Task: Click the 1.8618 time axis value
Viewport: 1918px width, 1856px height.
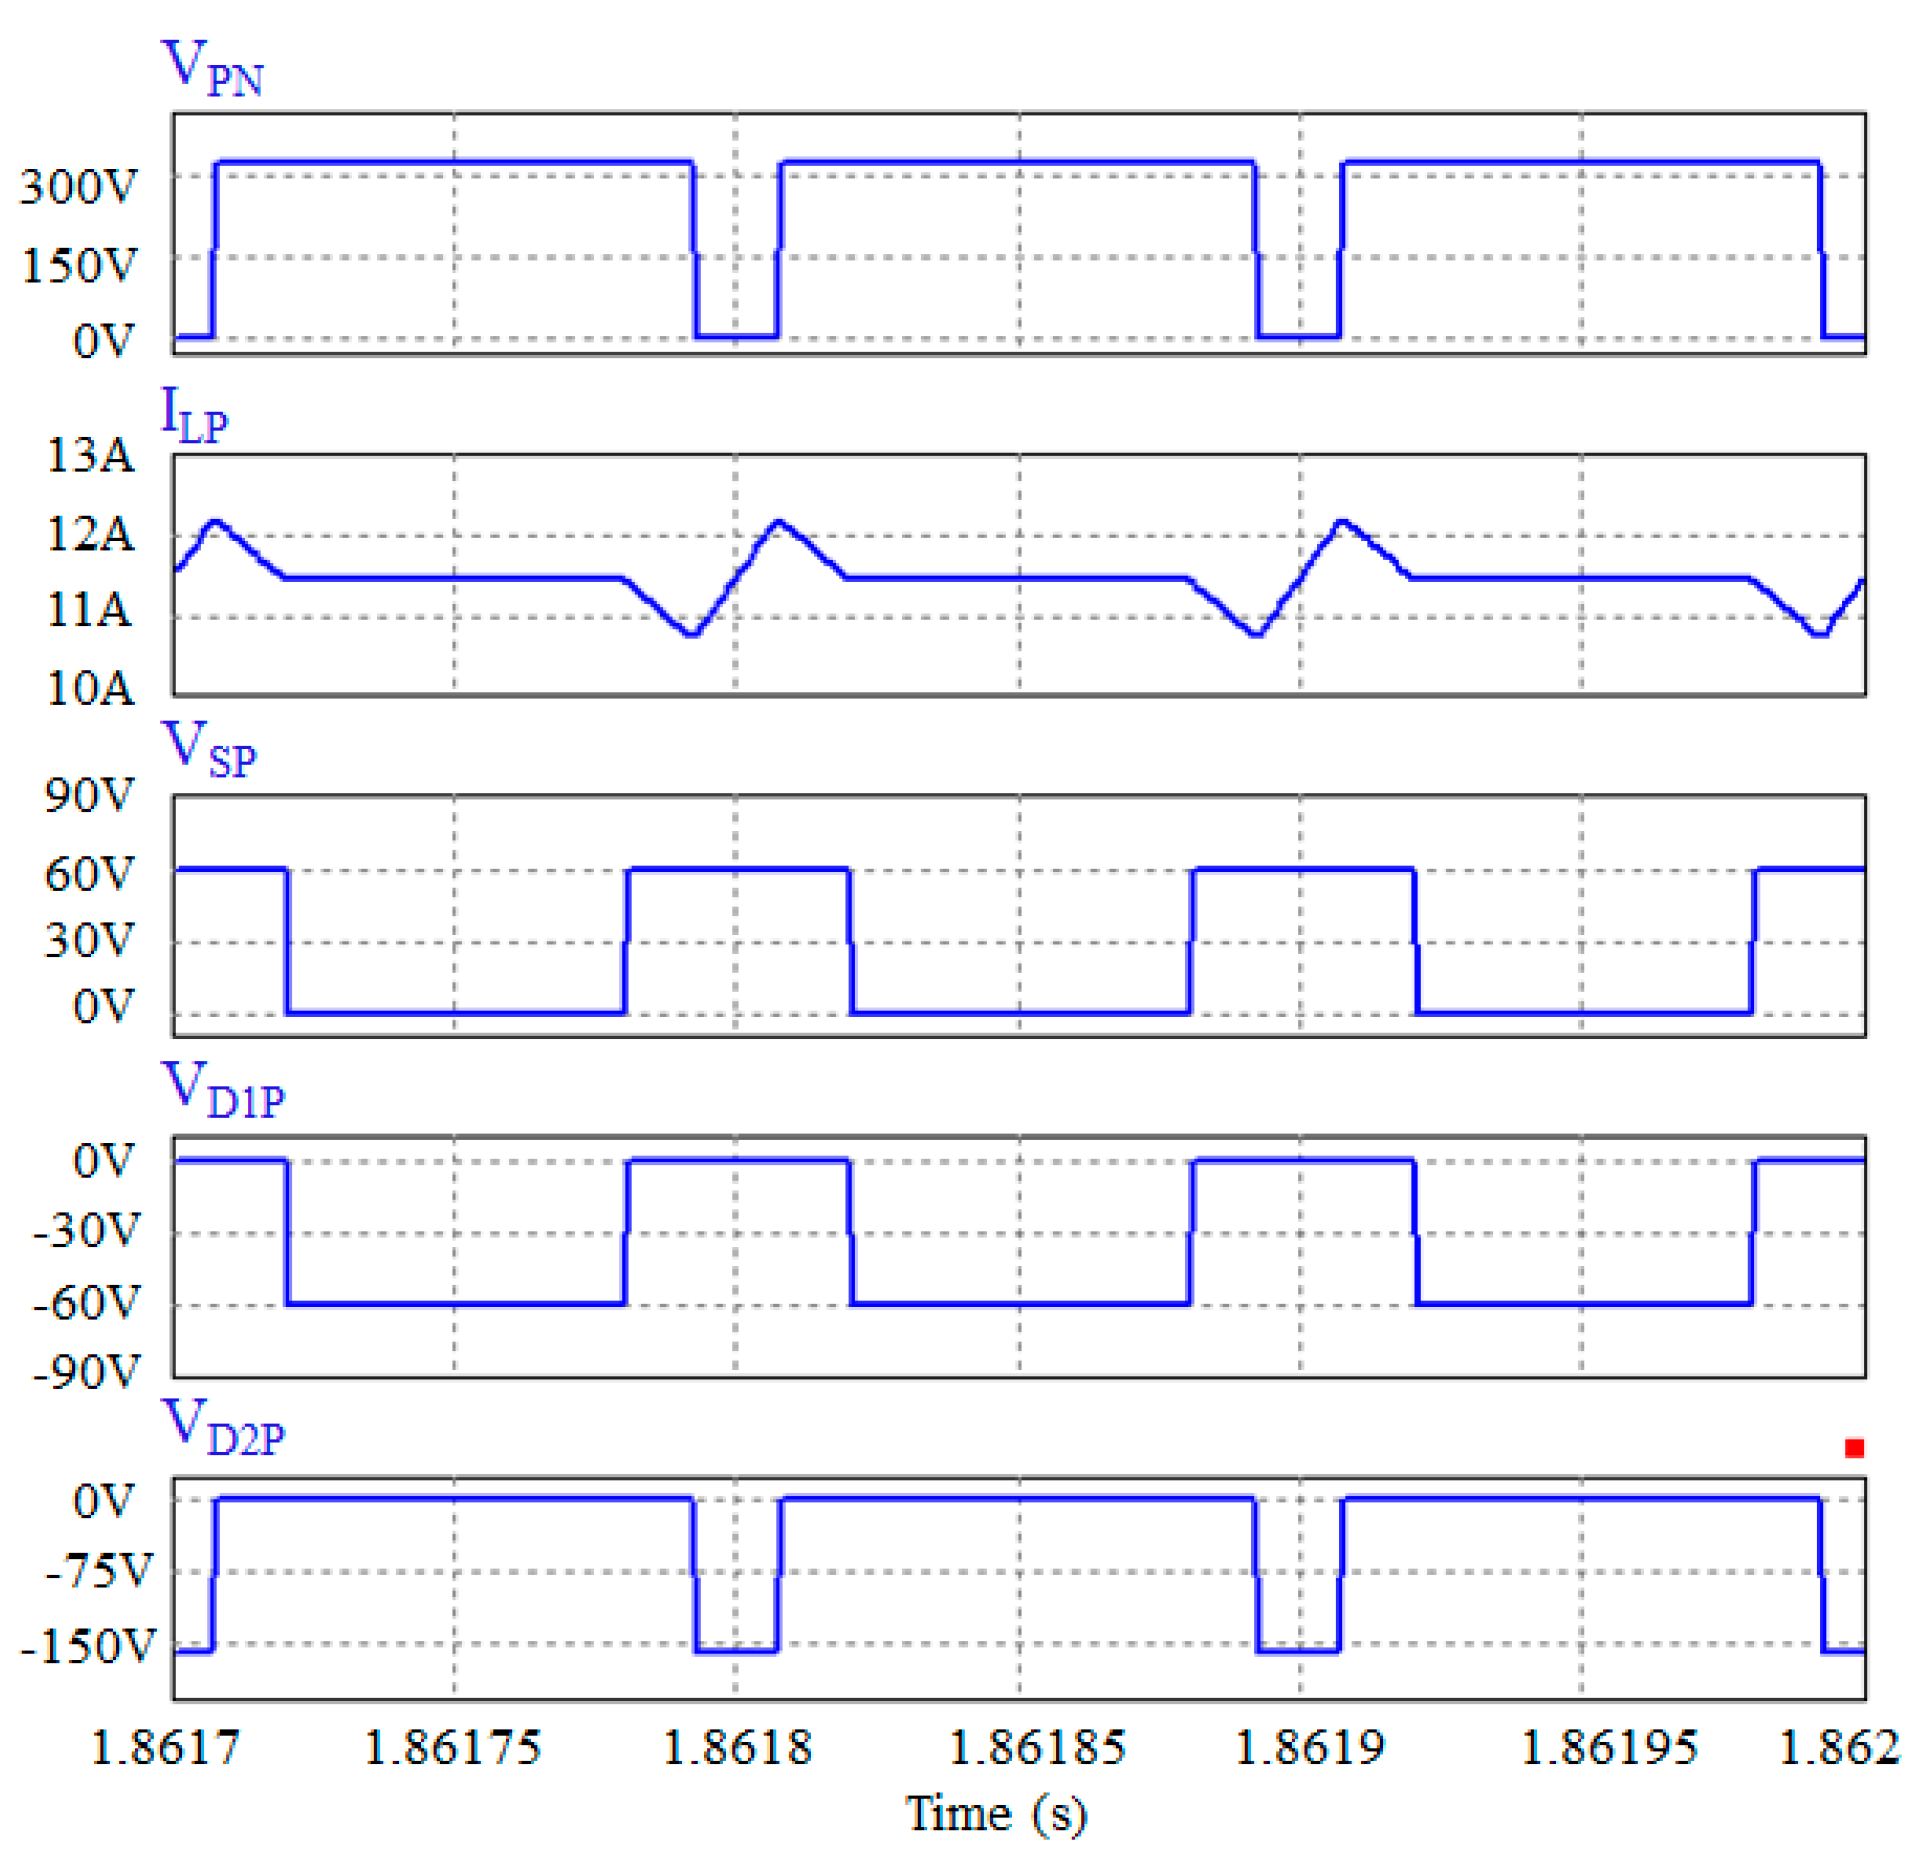Action: [738, 1749]
